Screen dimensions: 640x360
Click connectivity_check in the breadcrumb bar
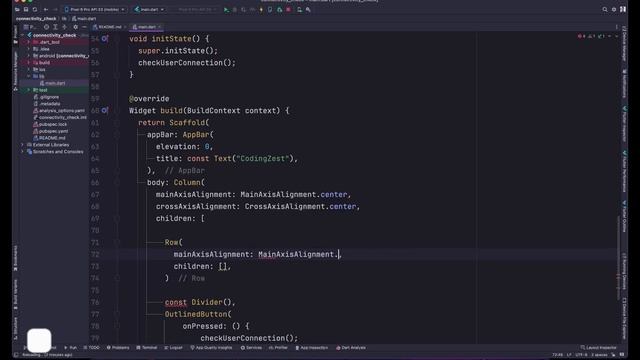36,19
